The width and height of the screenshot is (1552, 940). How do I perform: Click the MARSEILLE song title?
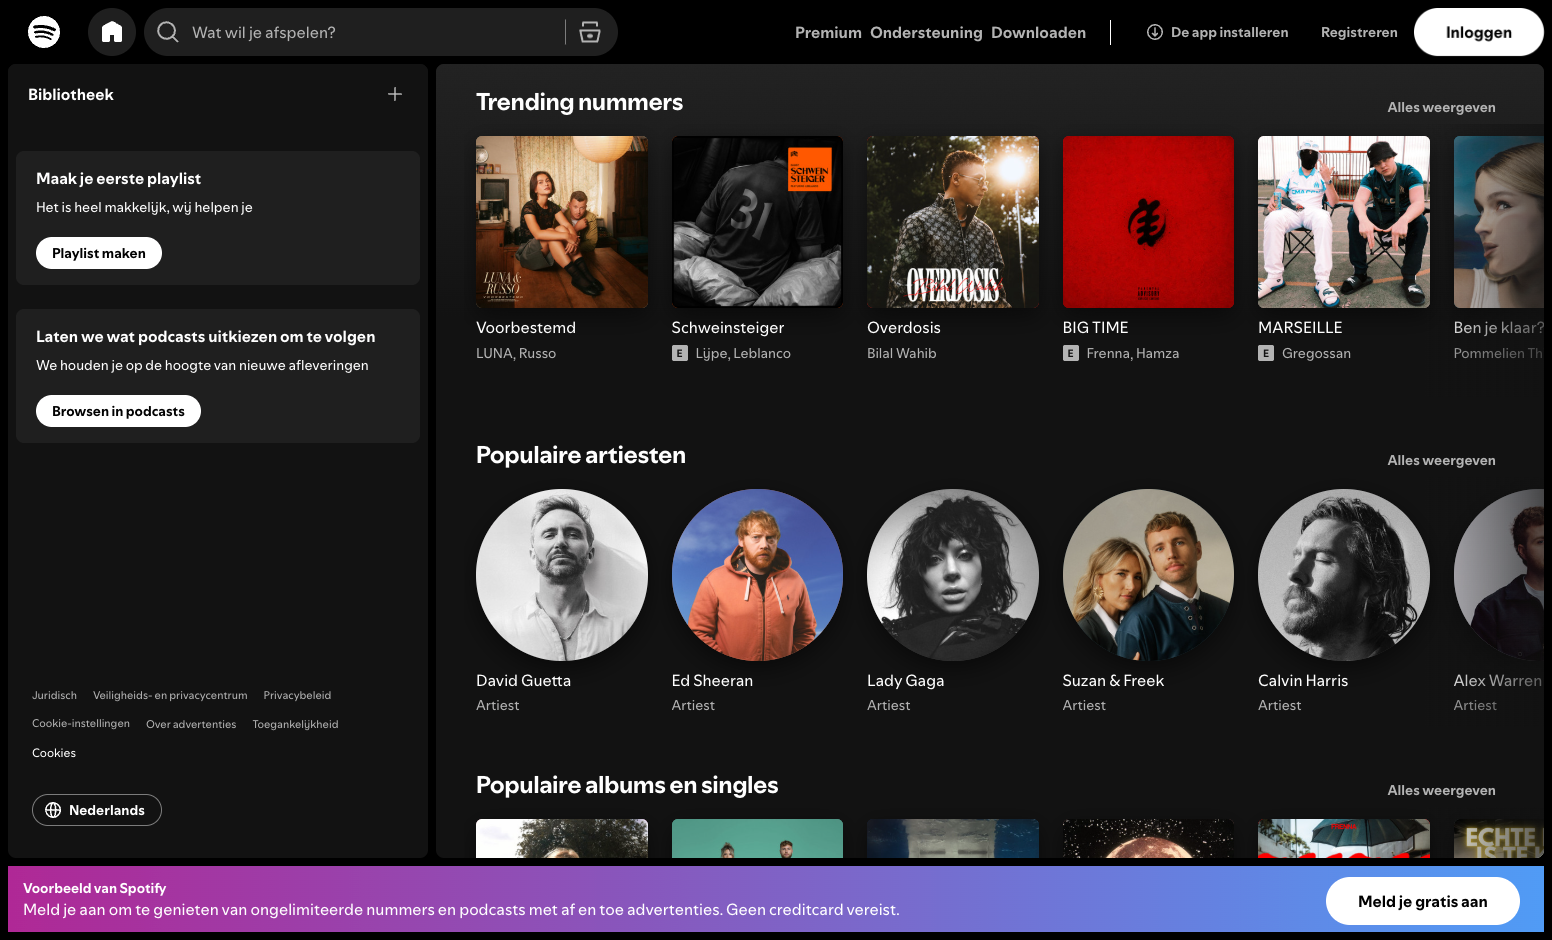click(1300, 328)
